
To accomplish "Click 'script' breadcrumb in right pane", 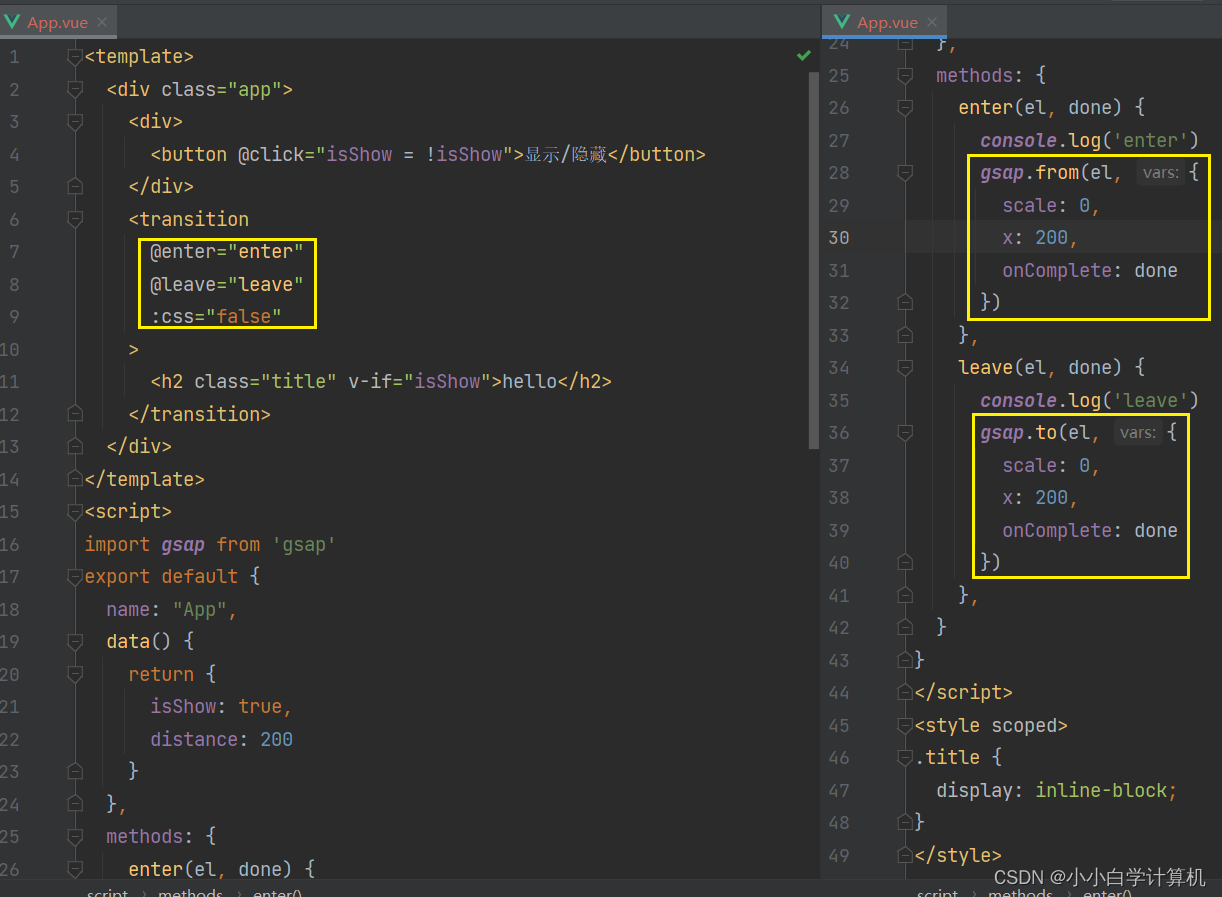I will 937,891.
